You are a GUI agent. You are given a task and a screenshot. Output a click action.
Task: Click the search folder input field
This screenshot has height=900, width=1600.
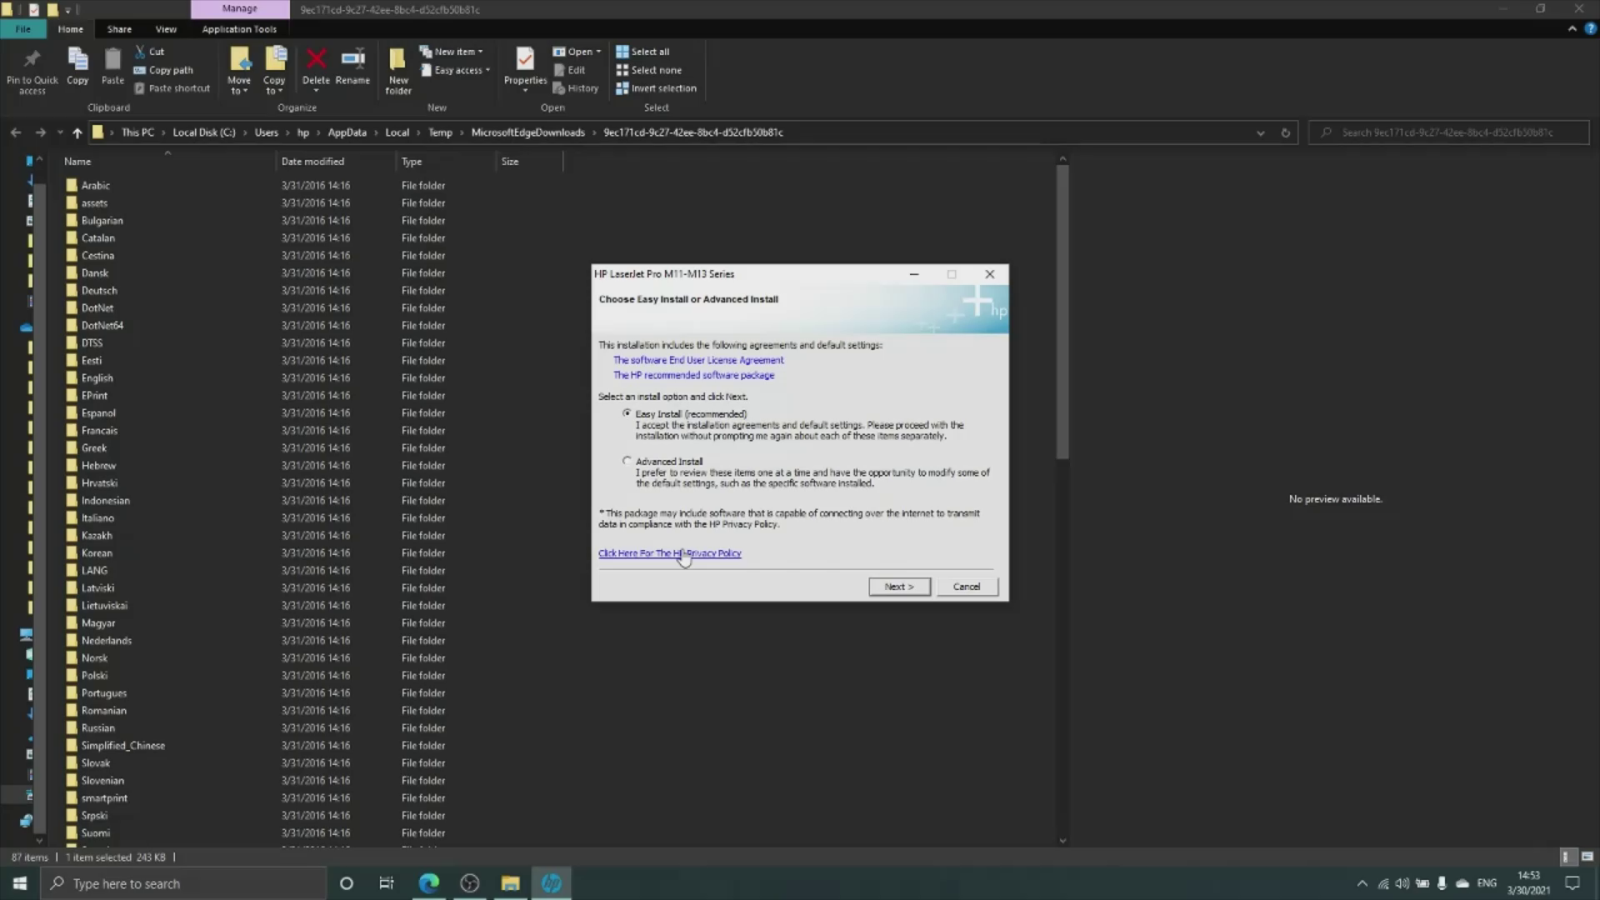click(1448, 132)
